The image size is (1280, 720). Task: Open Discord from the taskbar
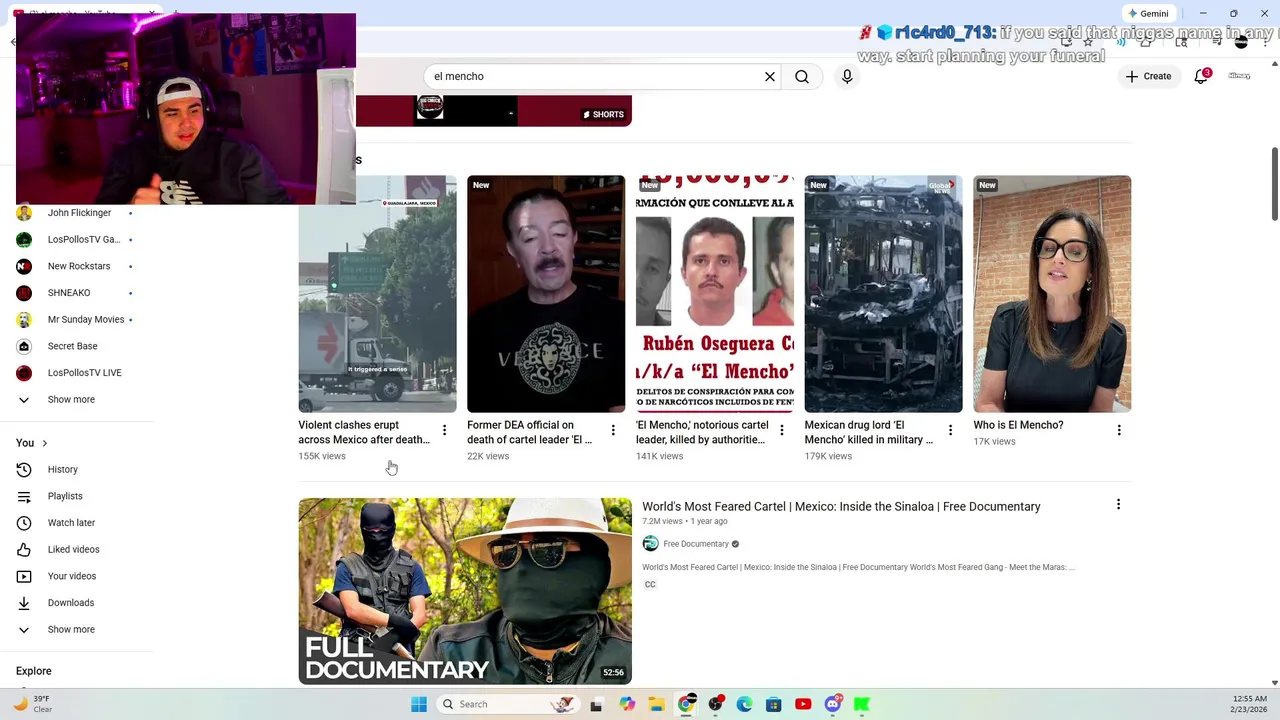click(833, 704)
